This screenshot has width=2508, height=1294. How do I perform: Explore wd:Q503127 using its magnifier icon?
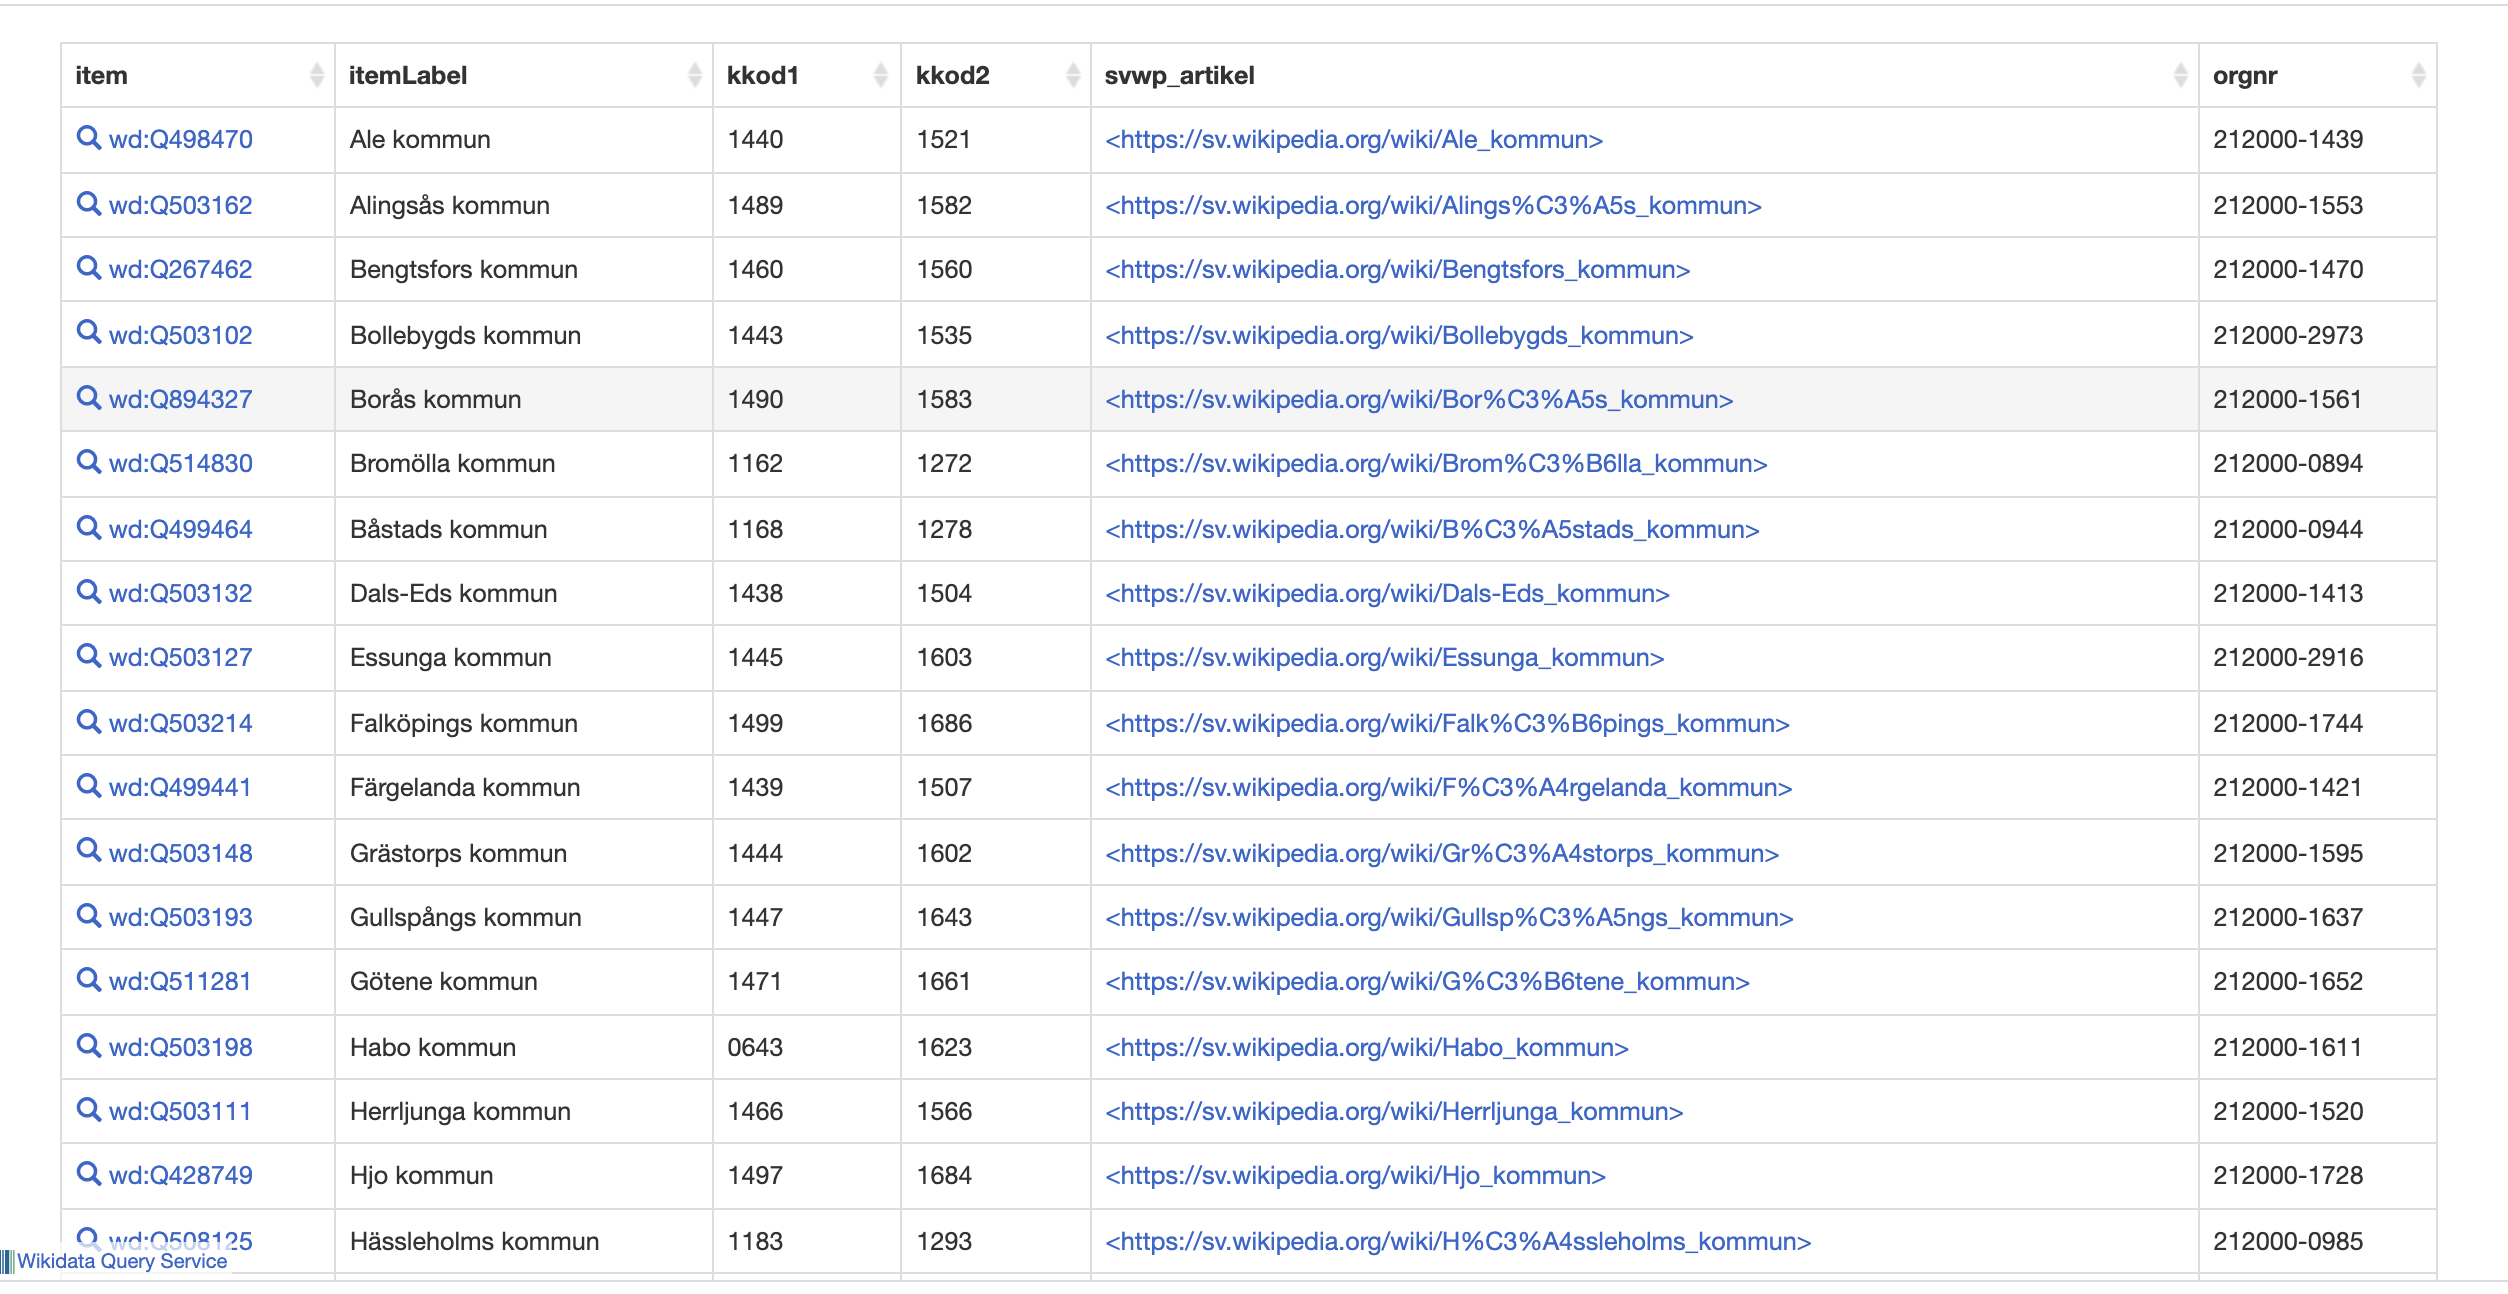click(x=89, y=656)
